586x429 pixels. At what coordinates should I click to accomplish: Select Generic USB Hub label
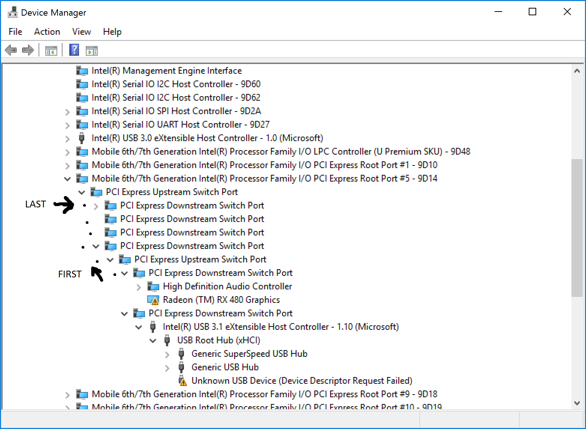[x=225, y=367]
